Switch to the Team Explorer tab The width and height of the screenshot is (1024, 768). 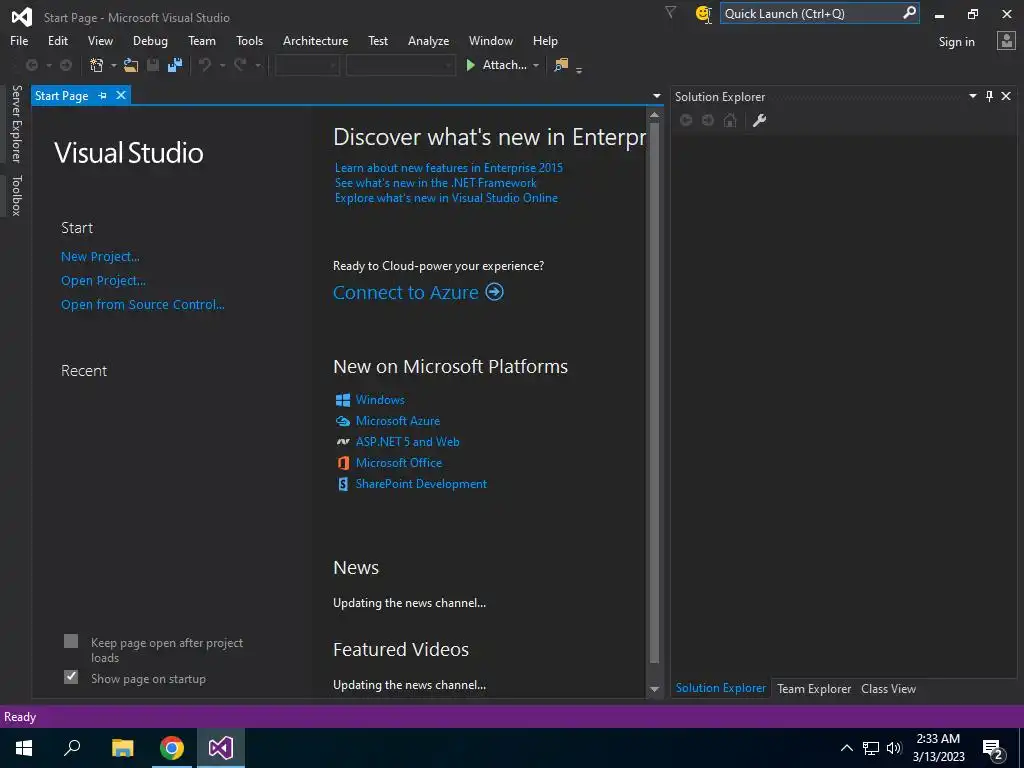click(814, 688)
